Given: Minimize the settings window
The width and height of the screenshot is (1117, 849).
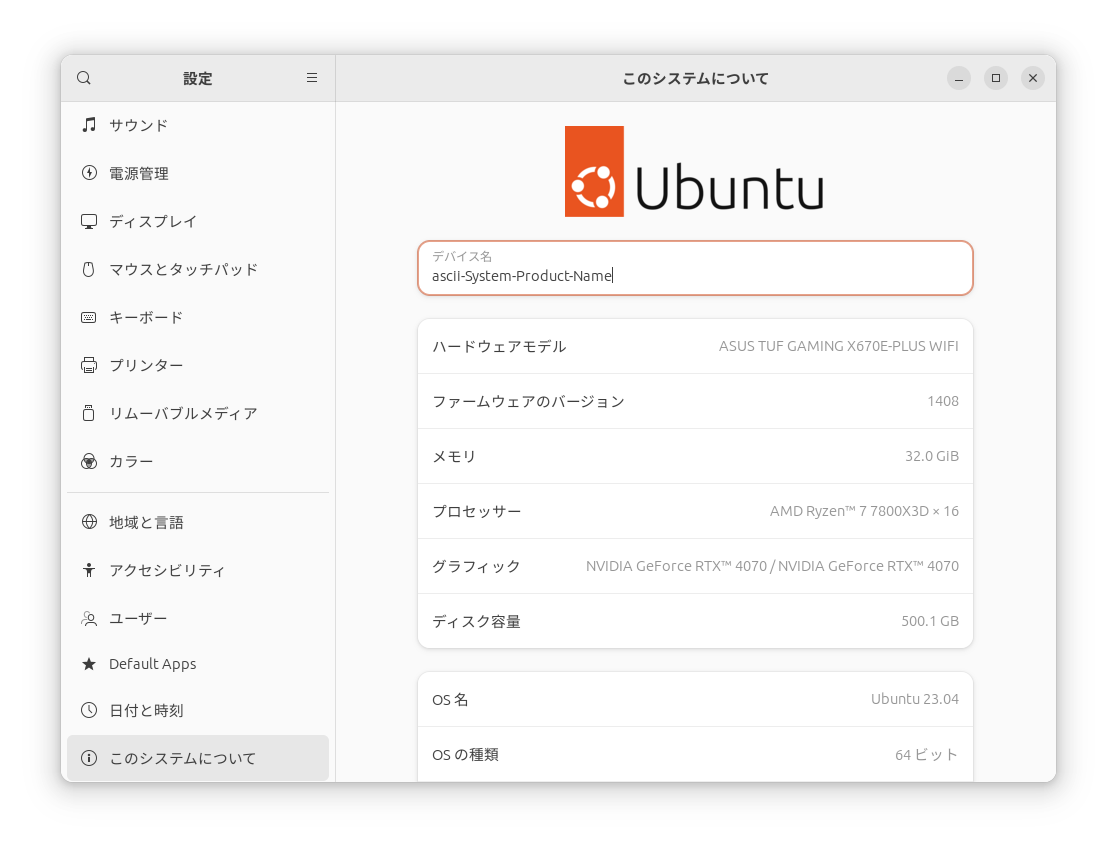Looking at the screenshot, I should tap(959, 78).
